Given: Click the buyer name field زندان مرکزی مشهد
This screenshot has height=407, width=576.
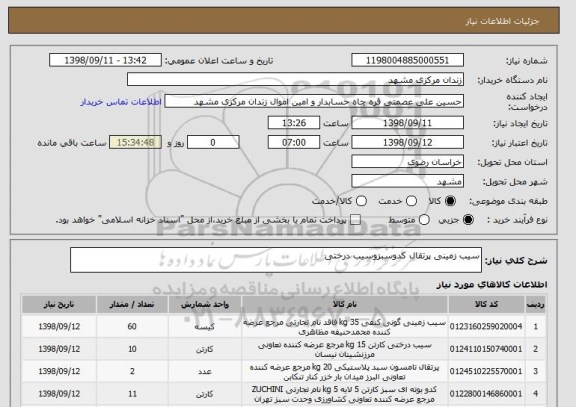Looking at the screenshot, I should pos(295,79).
